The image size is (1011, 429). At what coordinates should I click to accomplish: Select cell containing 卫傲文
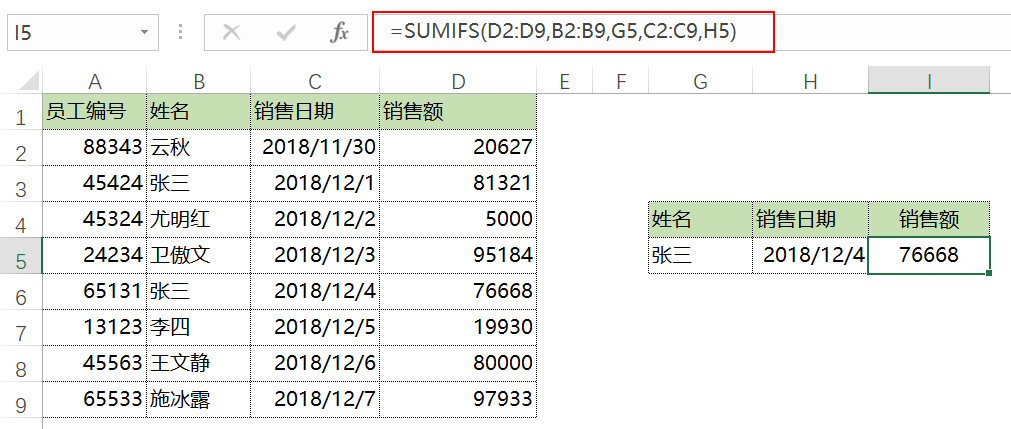point(199,256)
